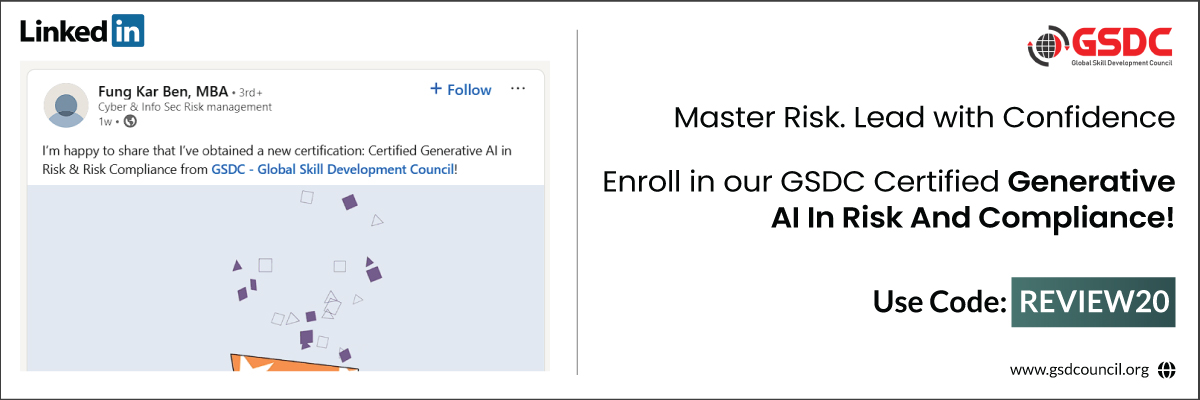
Task: Open Fung Kar Ben, MBA profile name
Action: (162, 92)
